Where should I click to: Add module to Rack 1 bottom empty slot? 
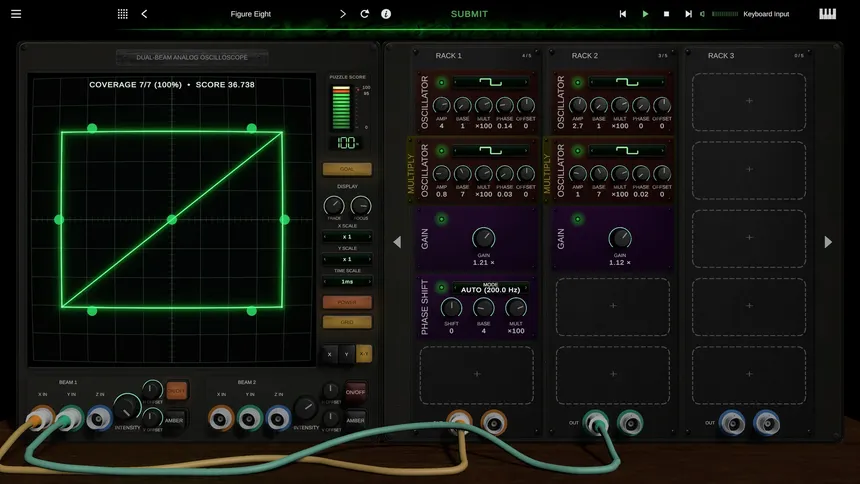click(x=477, y=375)
